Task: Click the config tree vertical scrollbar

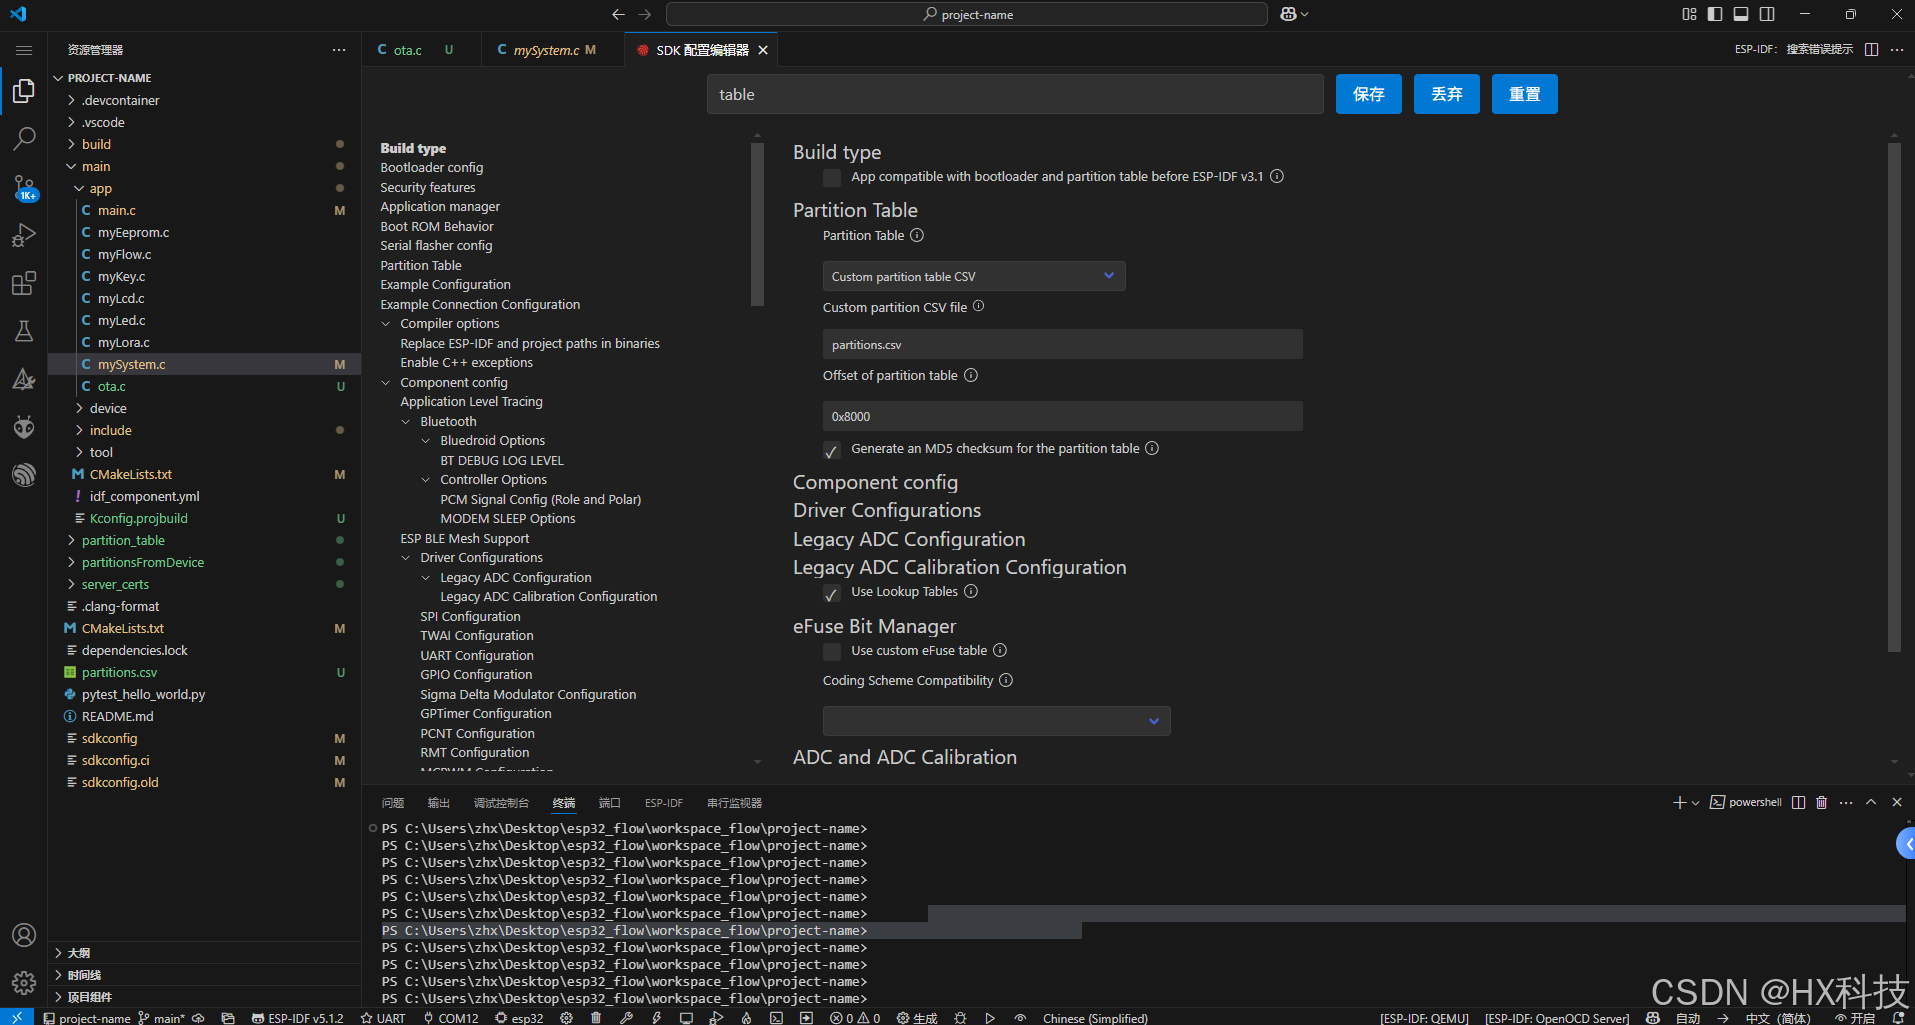Action: pos(757,223)
